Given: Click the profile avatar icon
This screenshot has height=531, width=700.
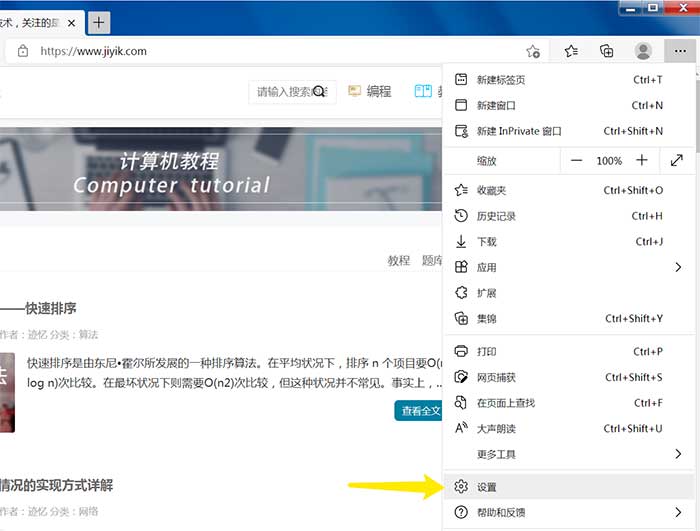Looking at the screenshot, I should click(x=643, y=51).
